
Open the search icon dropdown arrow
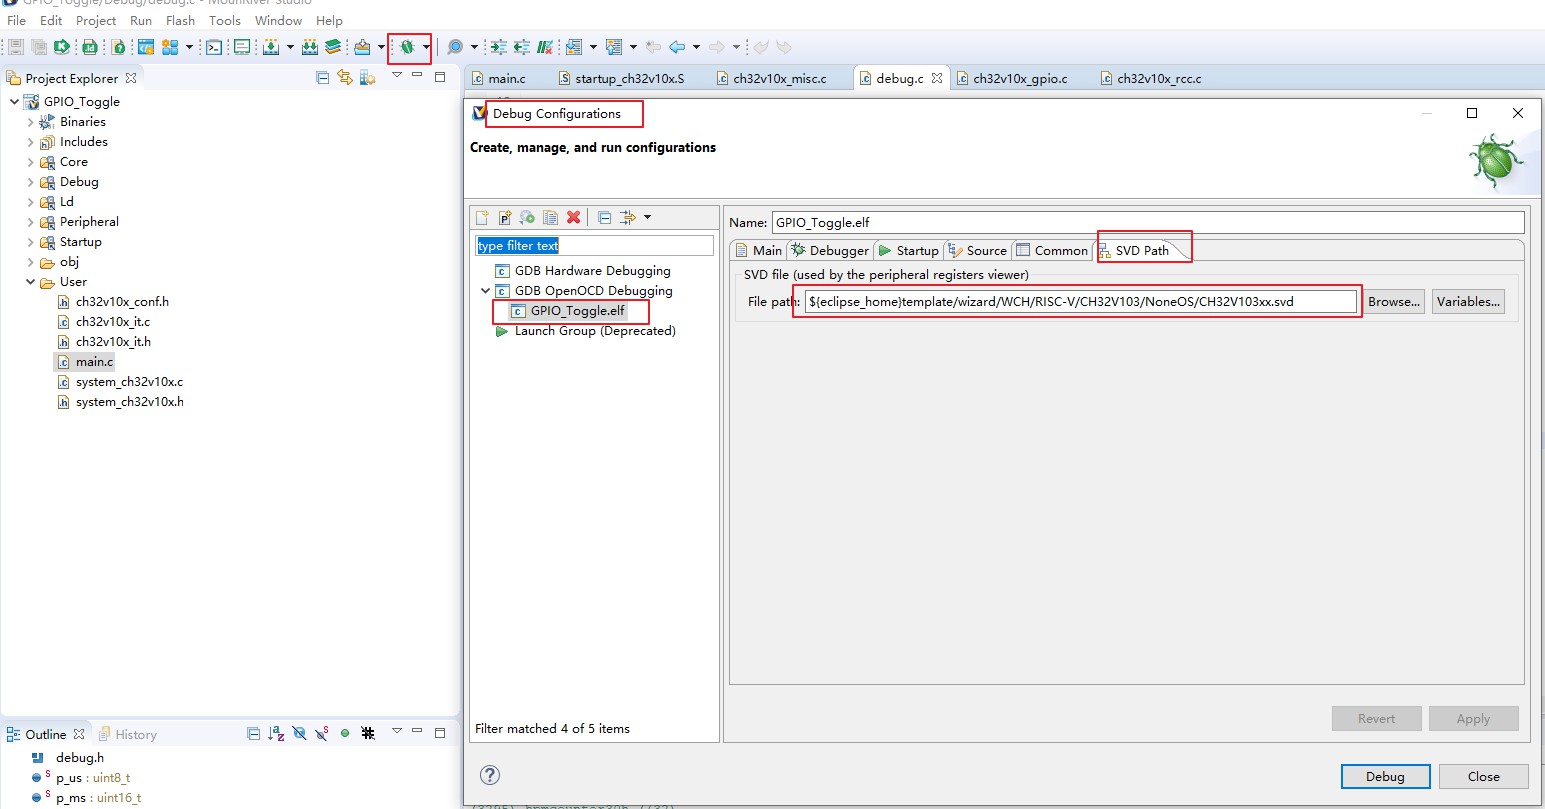pyautogui.click(x=474, y=47)
